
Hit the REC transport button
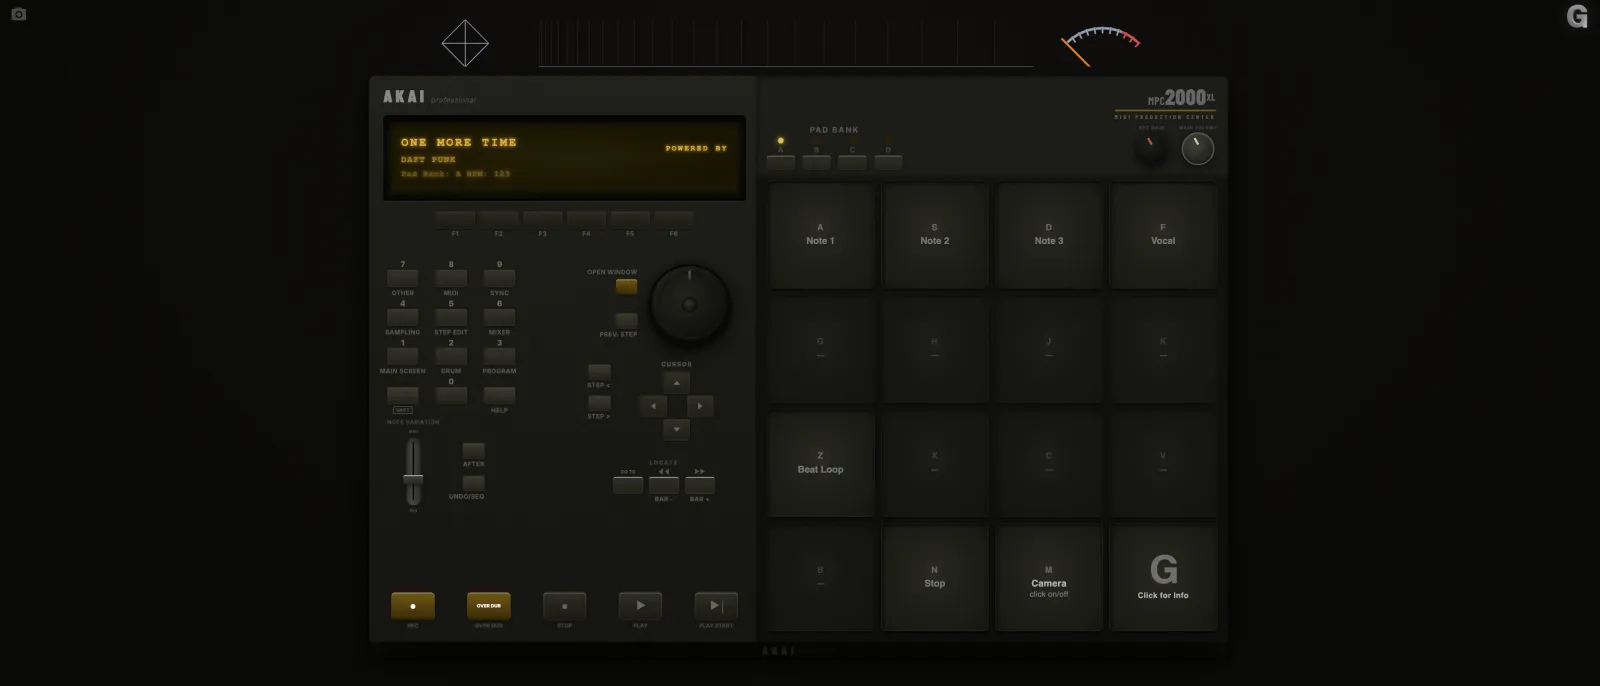coord(413,606)
